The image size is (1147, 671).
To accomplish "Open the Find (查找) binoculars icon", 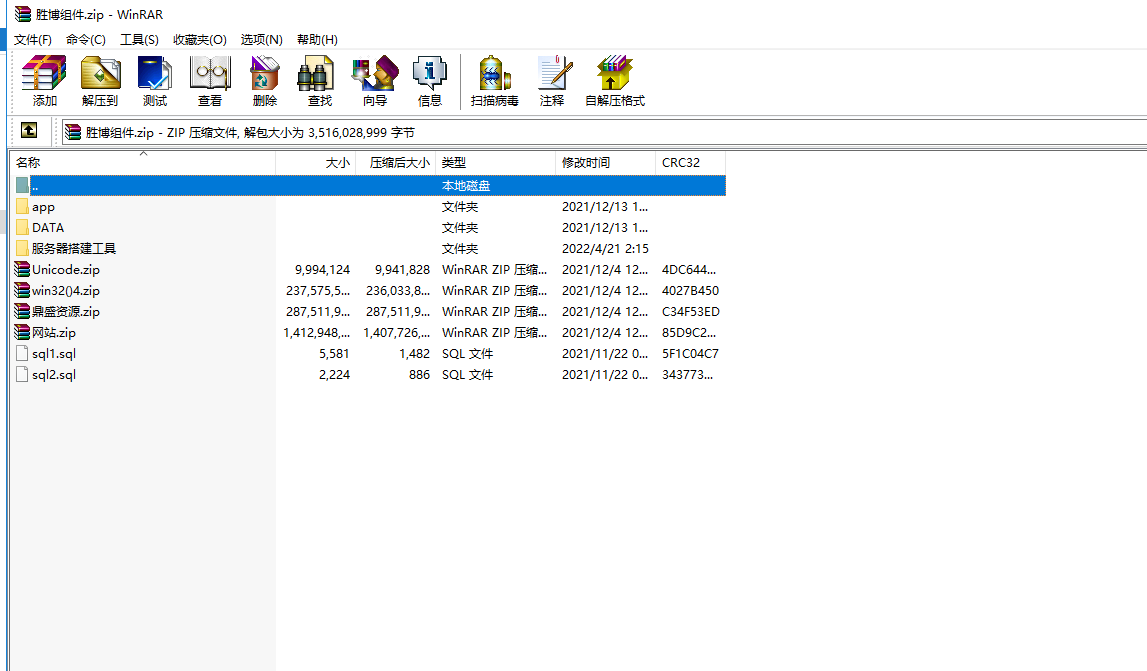I will [319, 80].
